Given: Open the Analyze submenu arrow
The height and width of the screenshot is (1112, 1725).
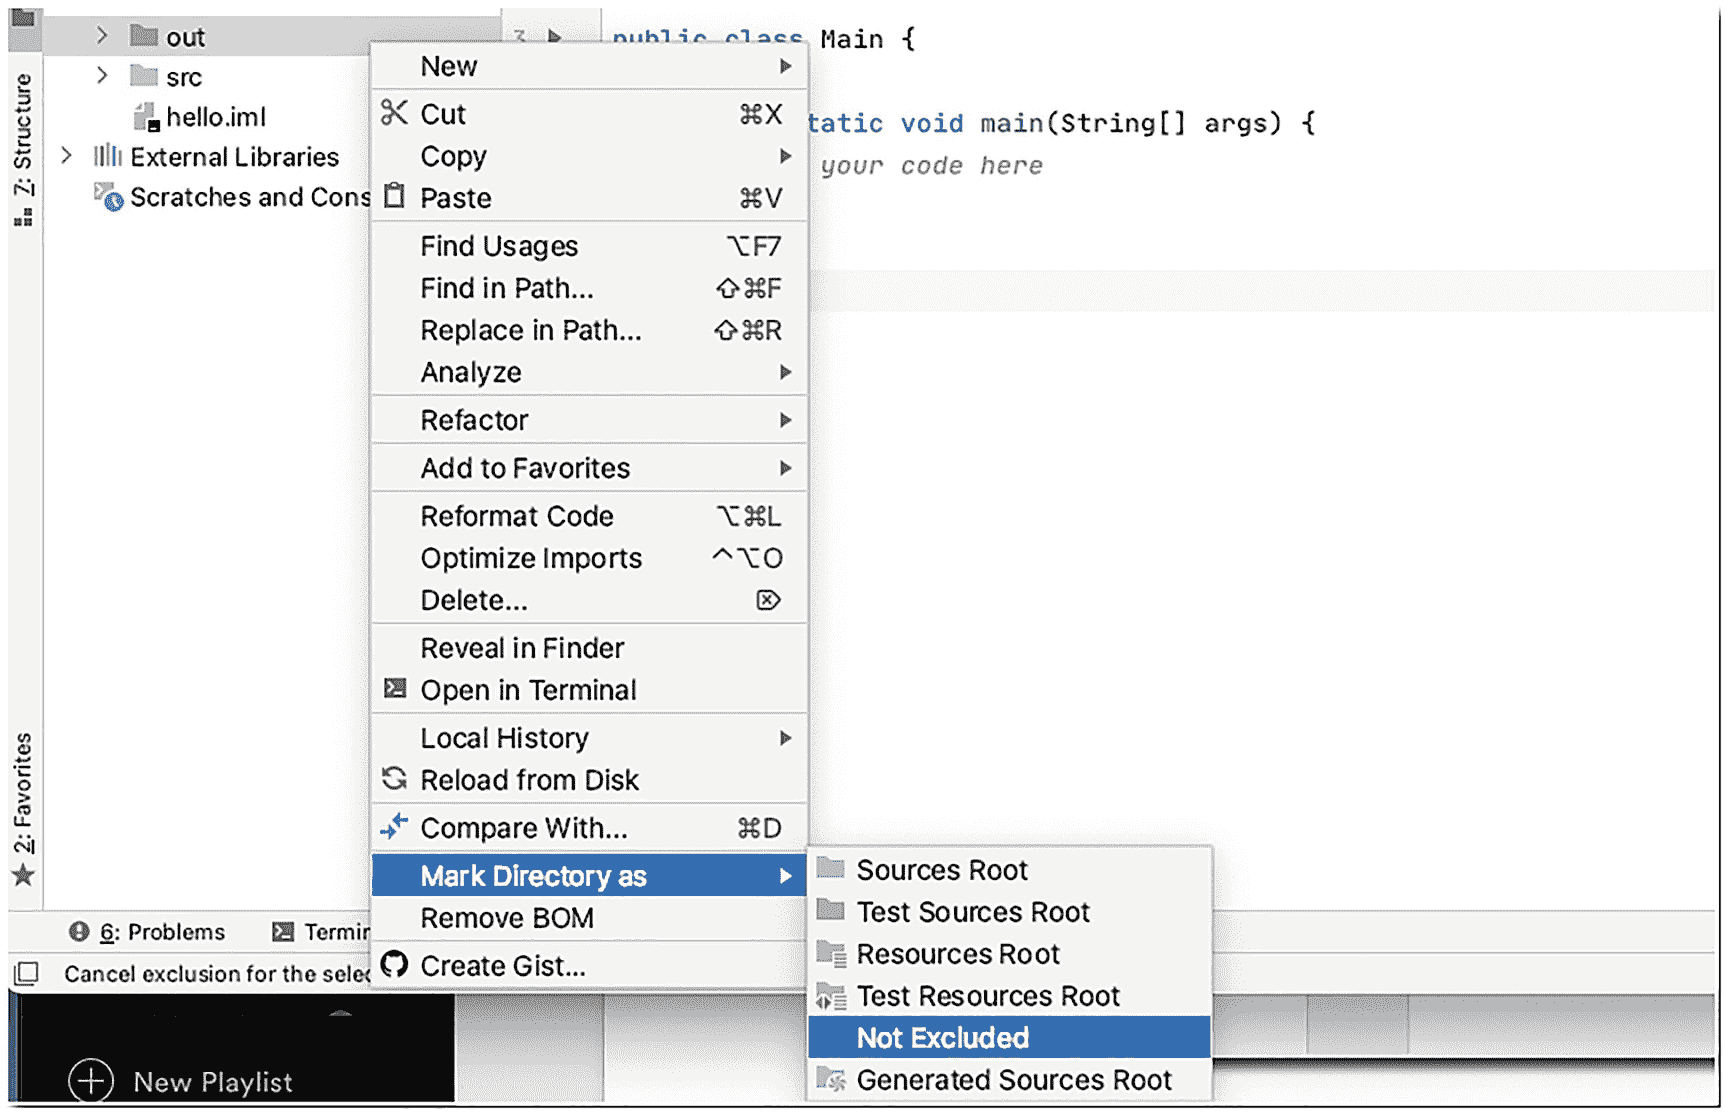Looking at the screenshot, I should (x=785, y=372).
